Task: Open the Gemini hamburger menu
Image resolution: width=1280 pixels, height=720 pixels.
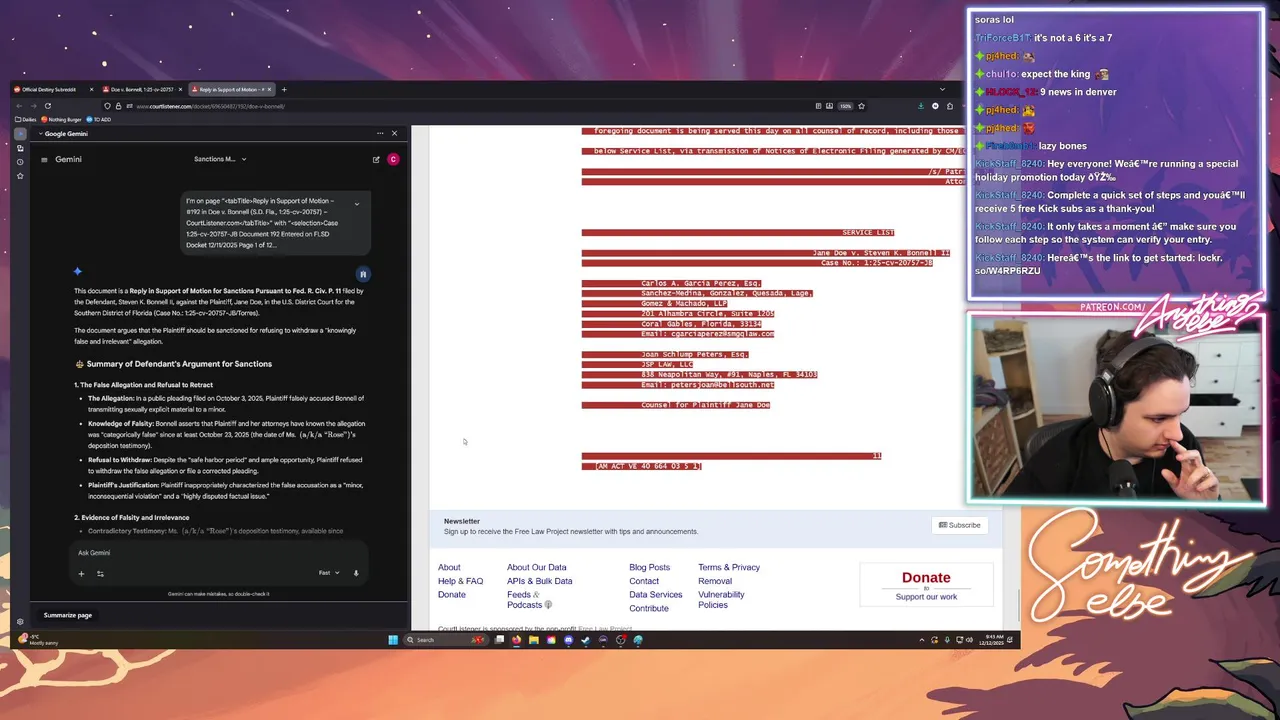Action: 44,159
